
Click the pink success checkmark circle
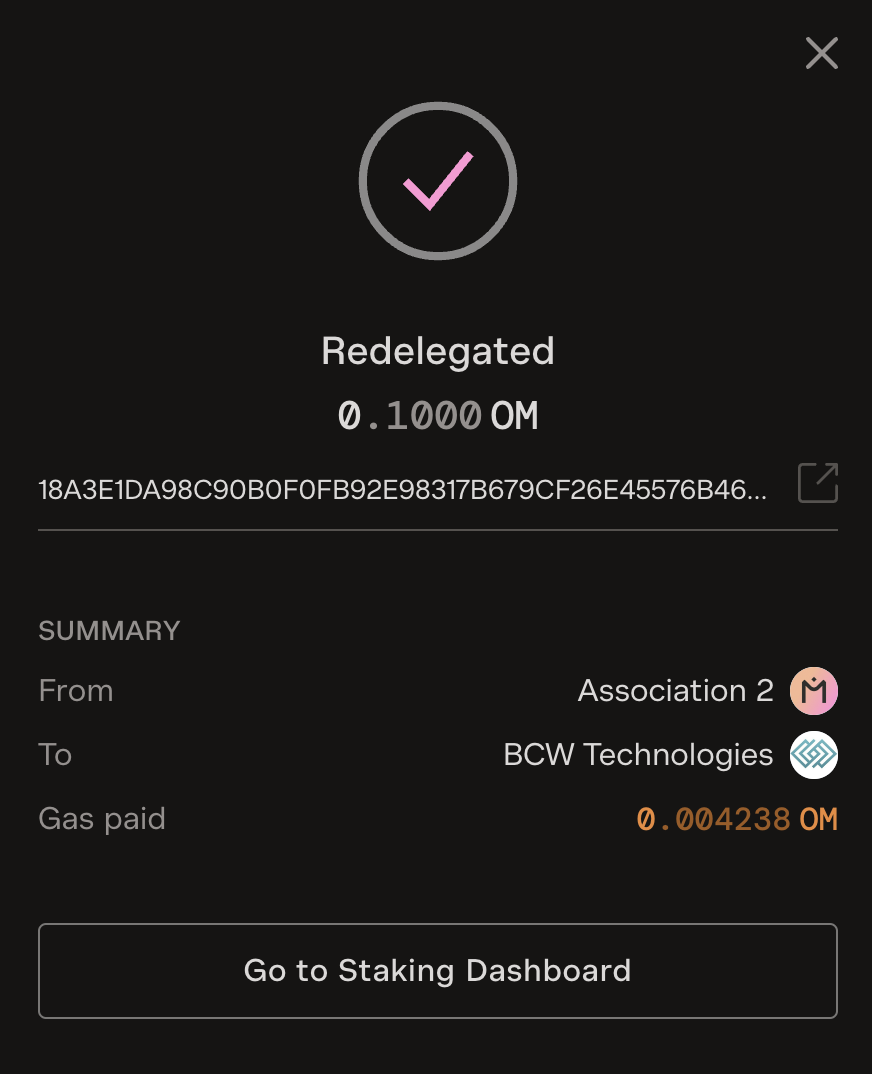437,181
